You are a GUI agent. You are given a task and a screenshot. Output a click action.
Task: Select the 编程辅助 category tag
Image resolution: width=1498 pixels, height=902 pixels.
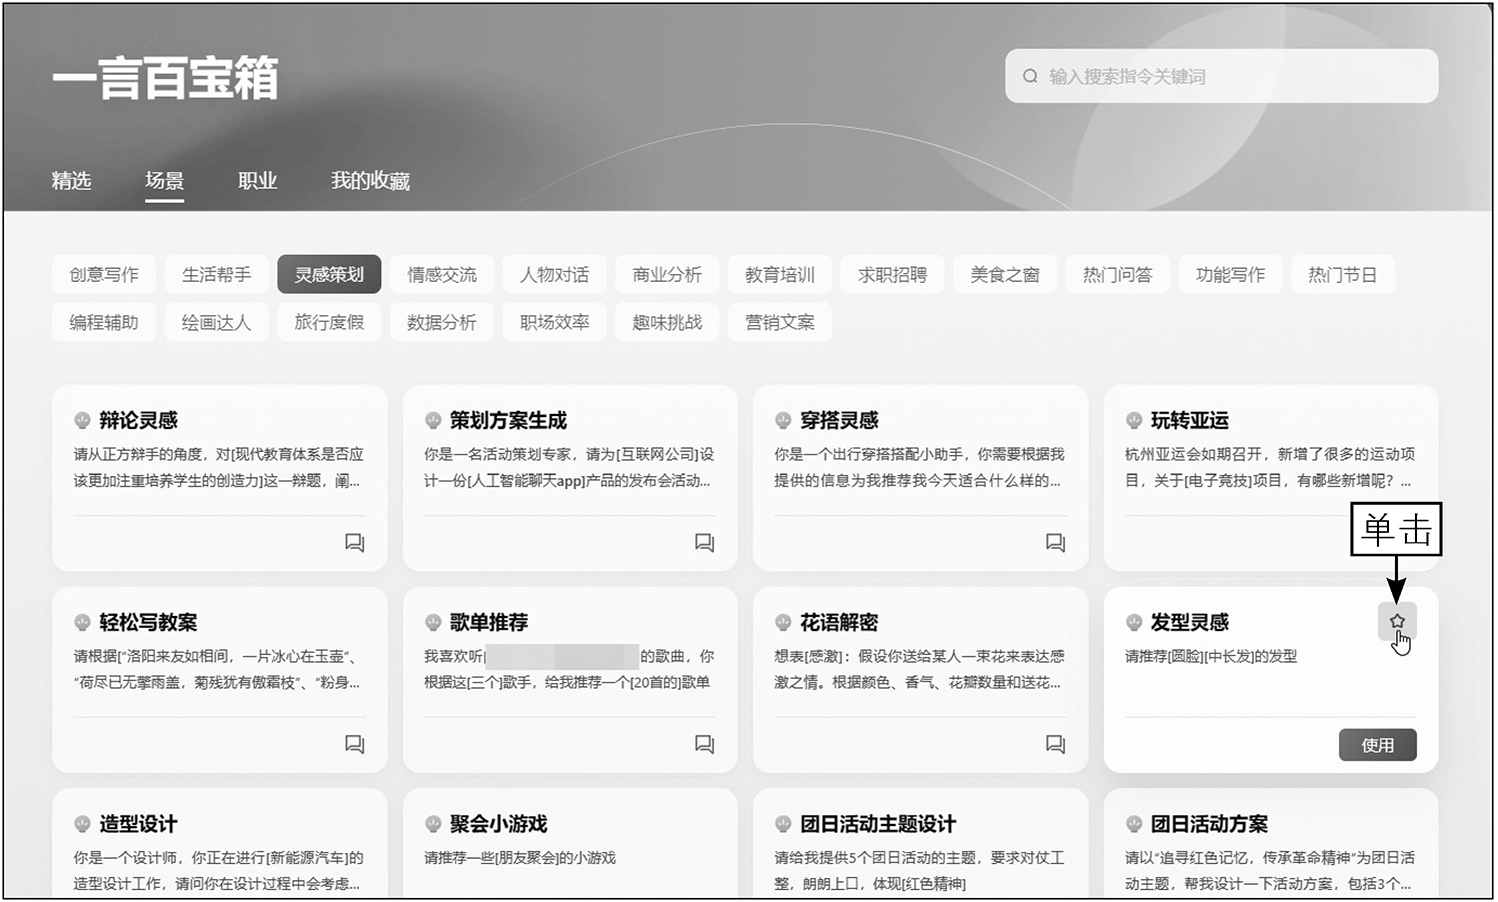(104, 322)
